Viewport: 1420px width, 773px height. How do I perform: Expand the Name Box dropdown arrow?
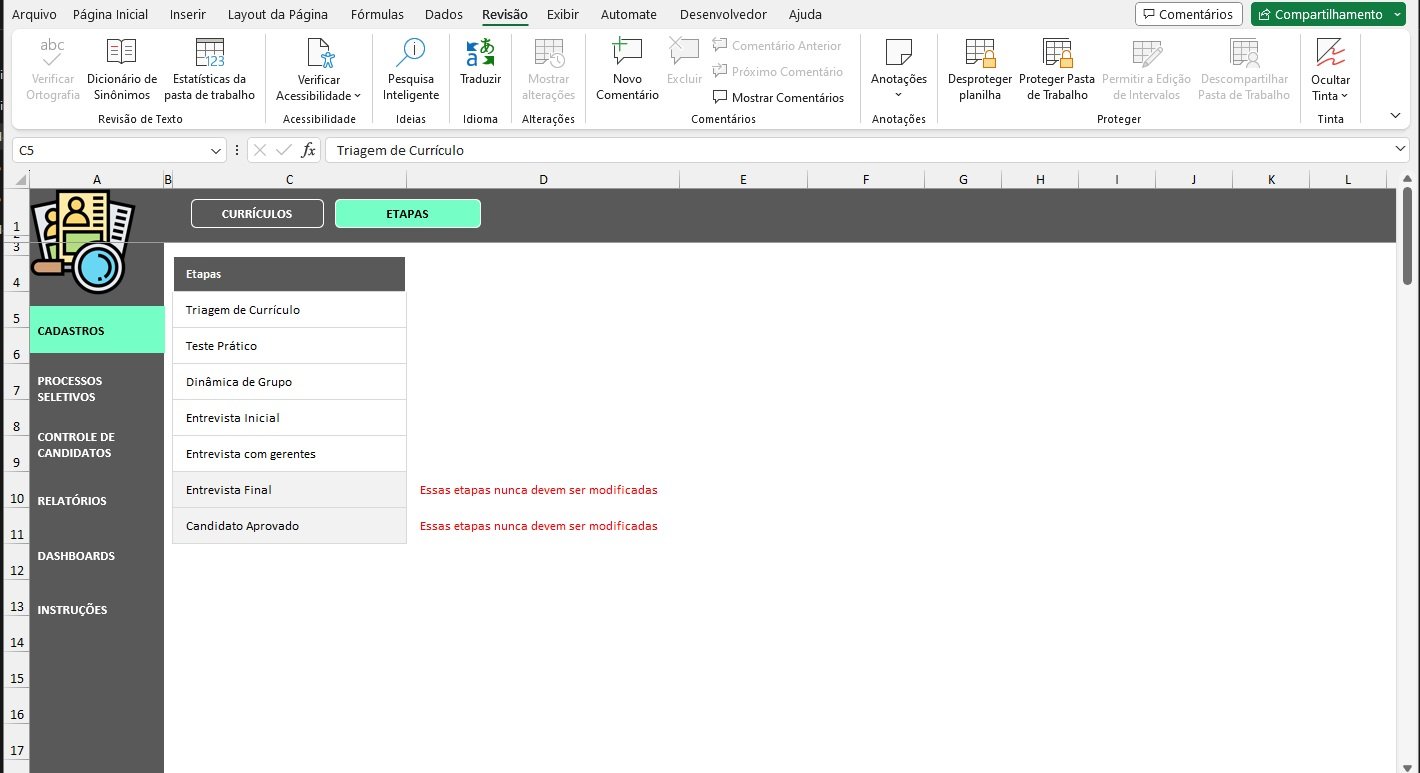click(x=217, y=150)
